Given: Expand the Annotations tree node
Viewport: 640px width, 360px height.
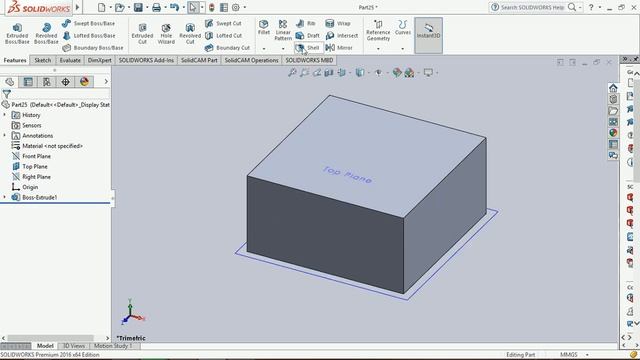Looking at the screenshot, I should tap(4, 136).
